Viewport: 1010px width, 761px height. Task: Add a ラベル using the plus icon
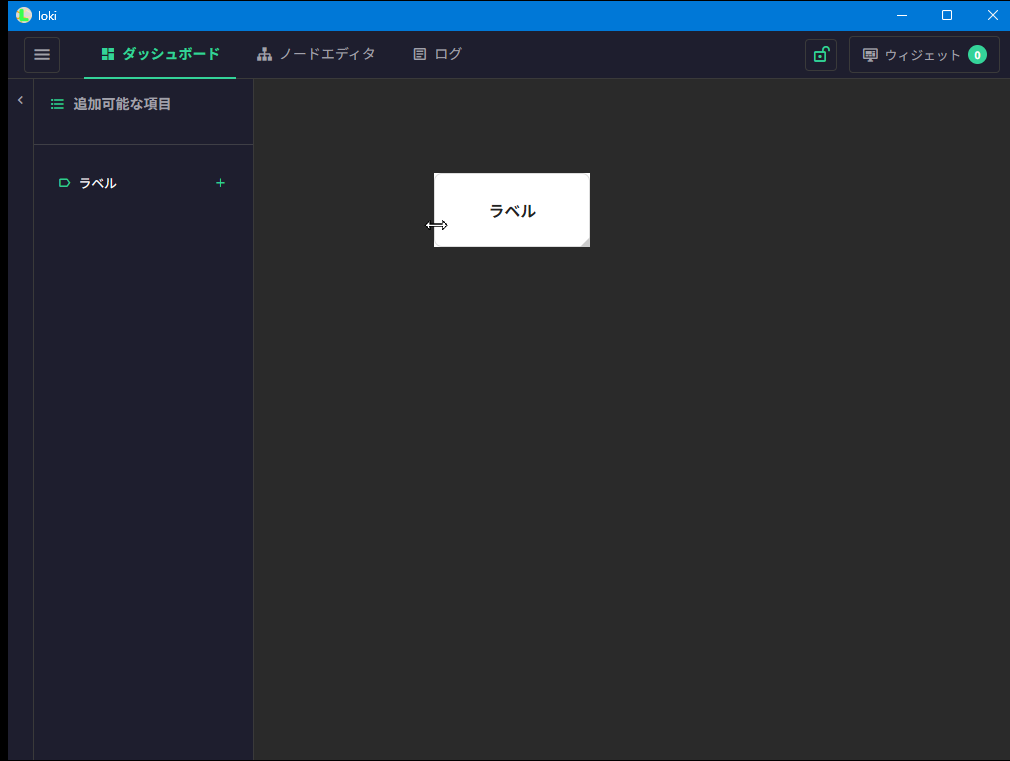pos(220,183)
